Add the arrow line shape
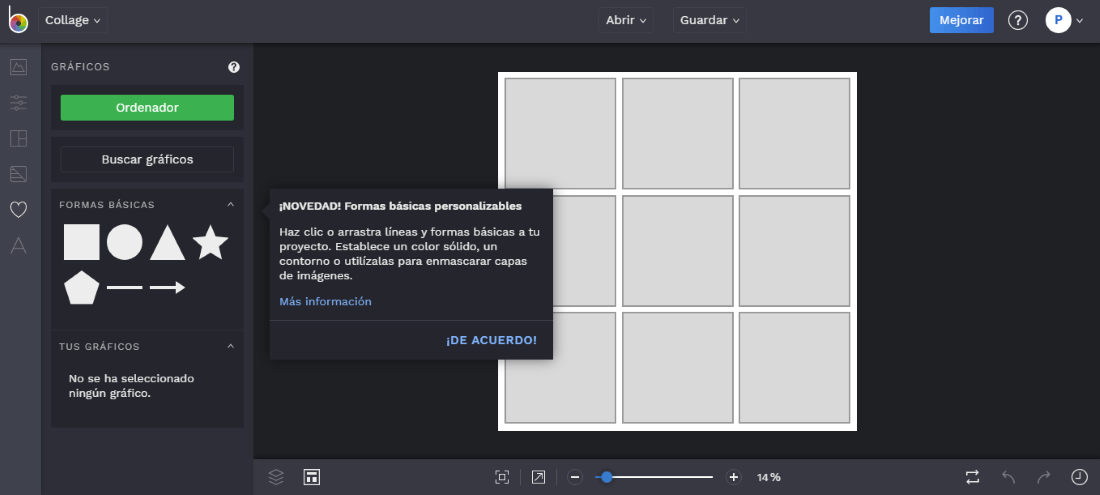1100x495 pixels. tap(167, 288)
